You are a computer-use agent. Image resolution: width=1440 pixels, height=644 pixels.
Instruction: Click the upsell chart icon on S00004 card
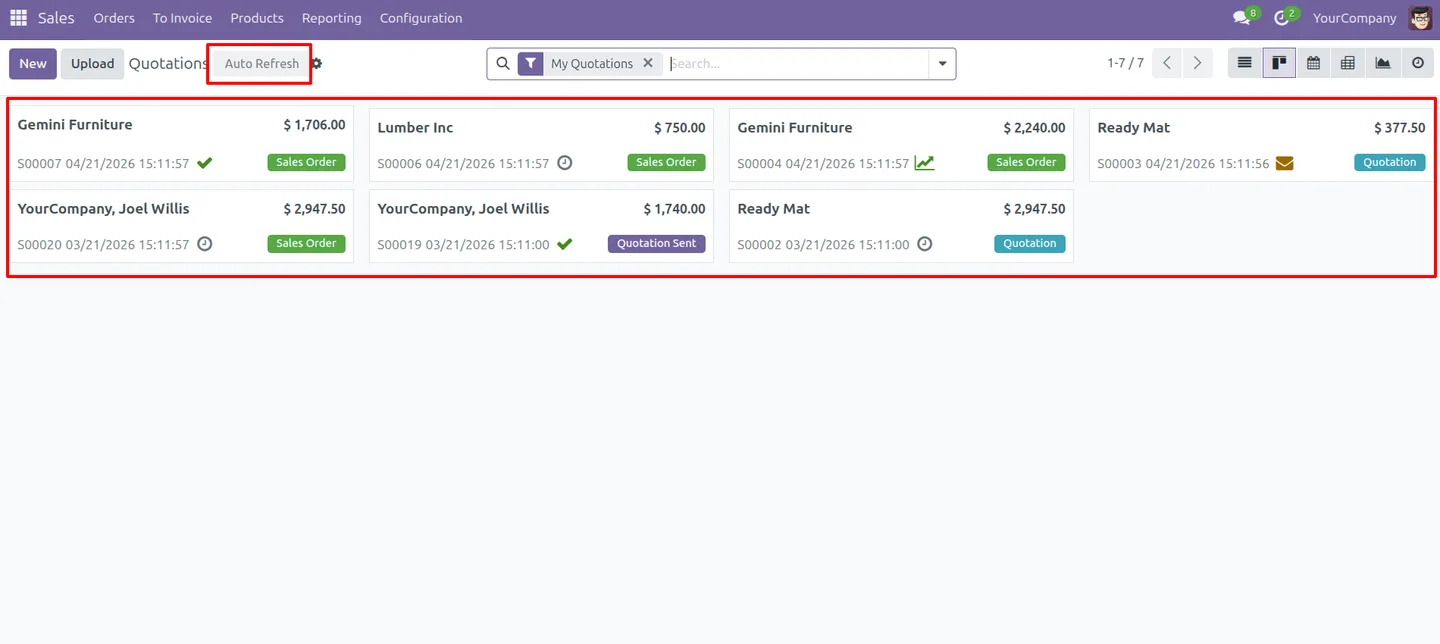[x=925, y=163]
